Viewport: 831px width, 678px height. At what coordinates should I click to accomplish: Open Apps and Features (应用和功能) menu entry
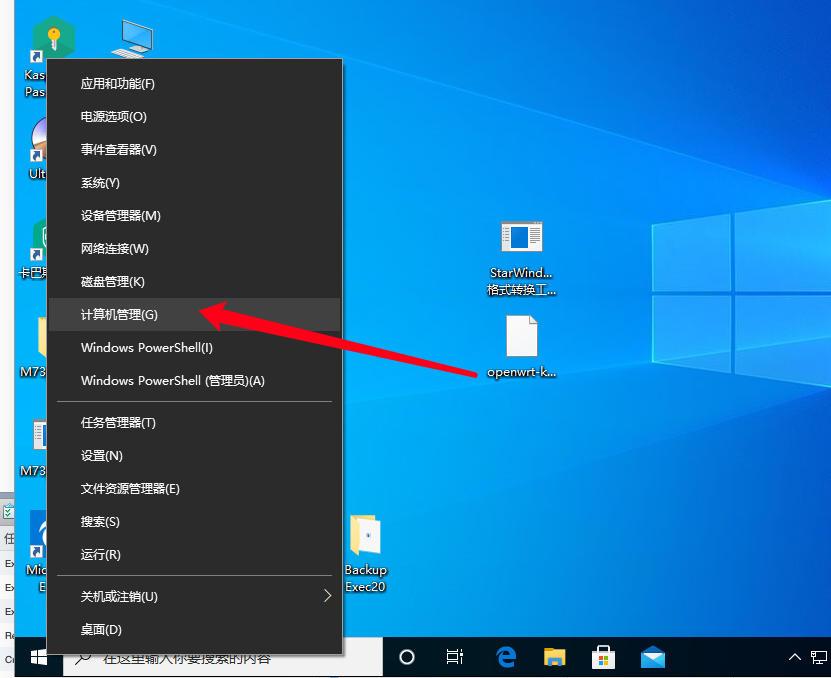tap(195, 84)
